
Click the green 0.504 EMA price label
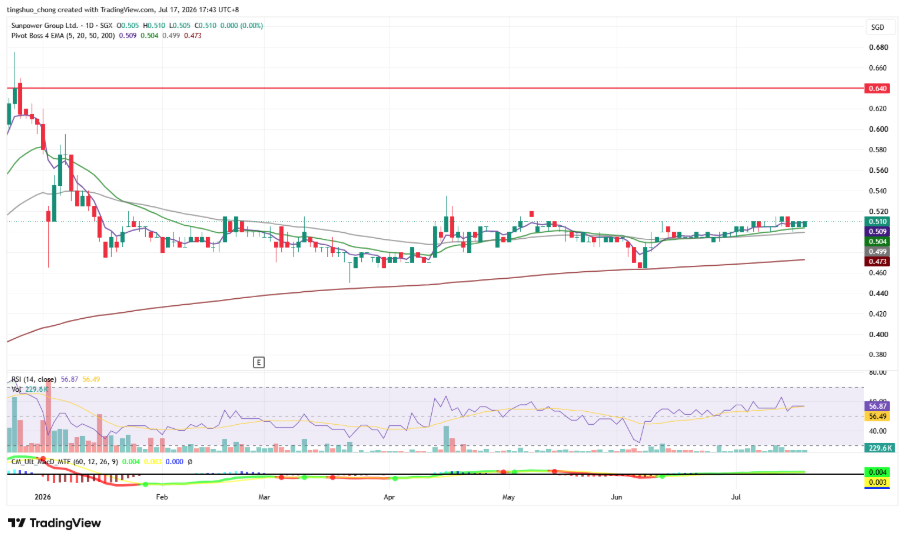877,241
